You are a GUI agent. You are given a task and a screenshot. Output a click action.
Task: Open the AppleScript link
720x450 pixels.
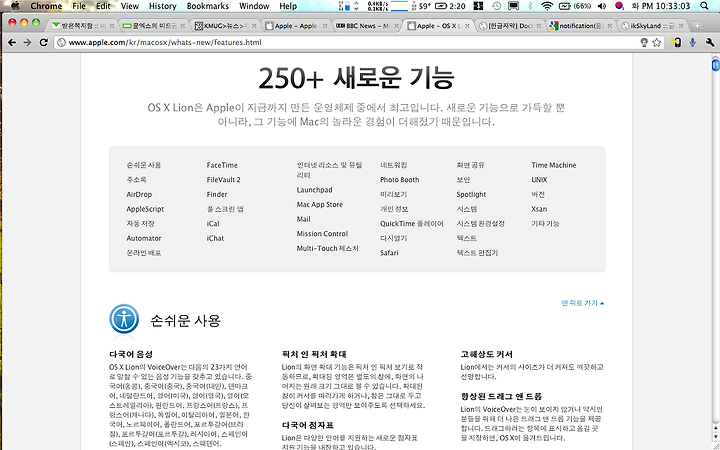[145, 209]
